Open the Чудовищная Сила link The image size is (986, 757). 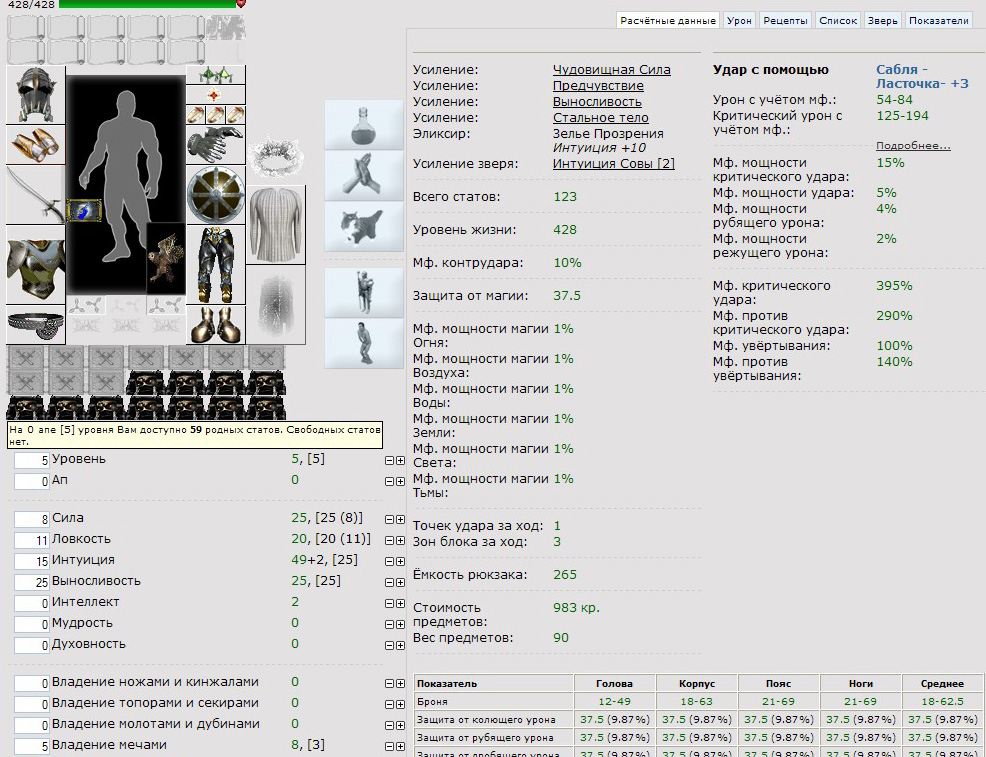pos(611,70)
